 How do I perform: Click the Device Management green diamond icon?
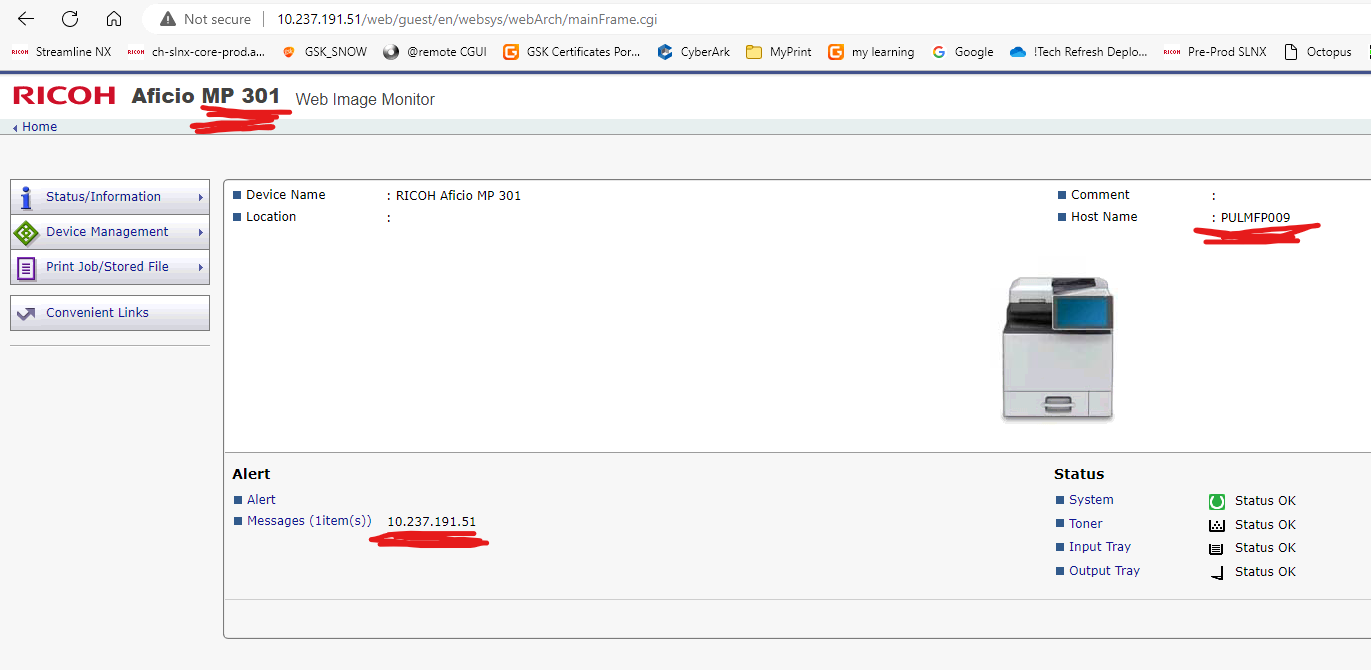tap(26, 232)
